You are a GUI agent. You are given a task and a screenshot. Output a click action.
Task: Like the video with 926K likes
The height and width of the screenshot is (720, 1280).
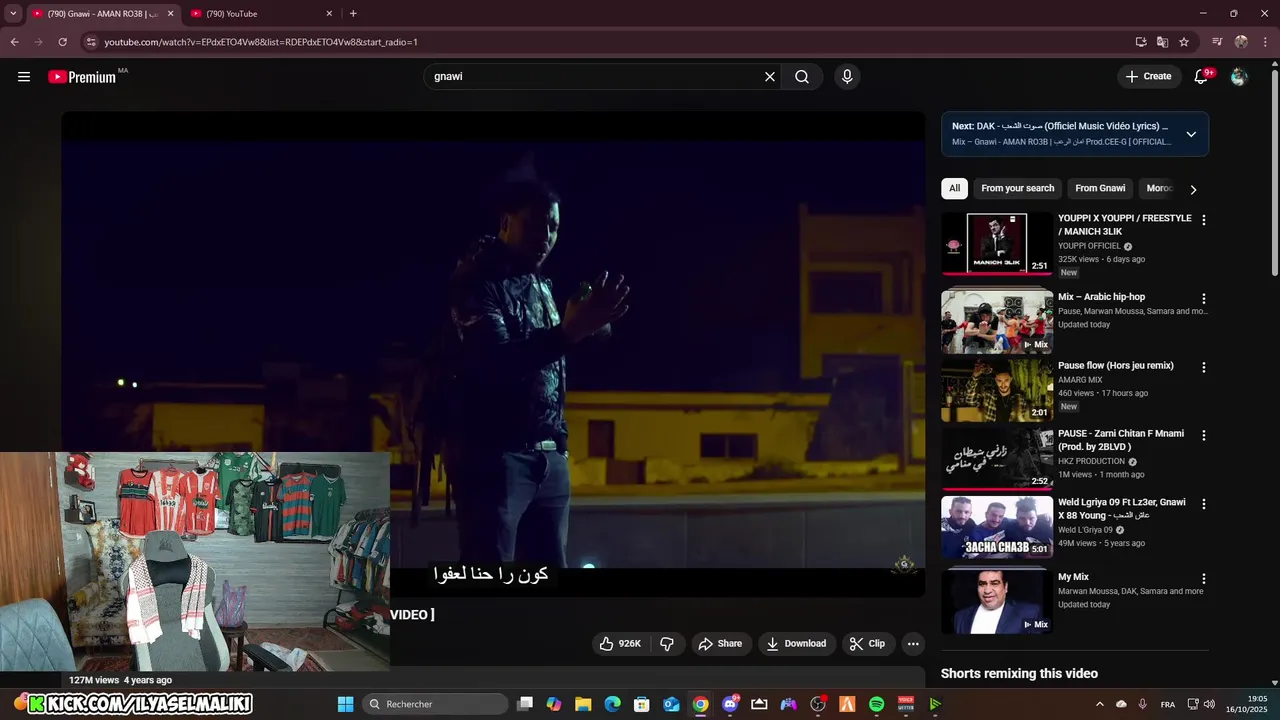(620, 644)
